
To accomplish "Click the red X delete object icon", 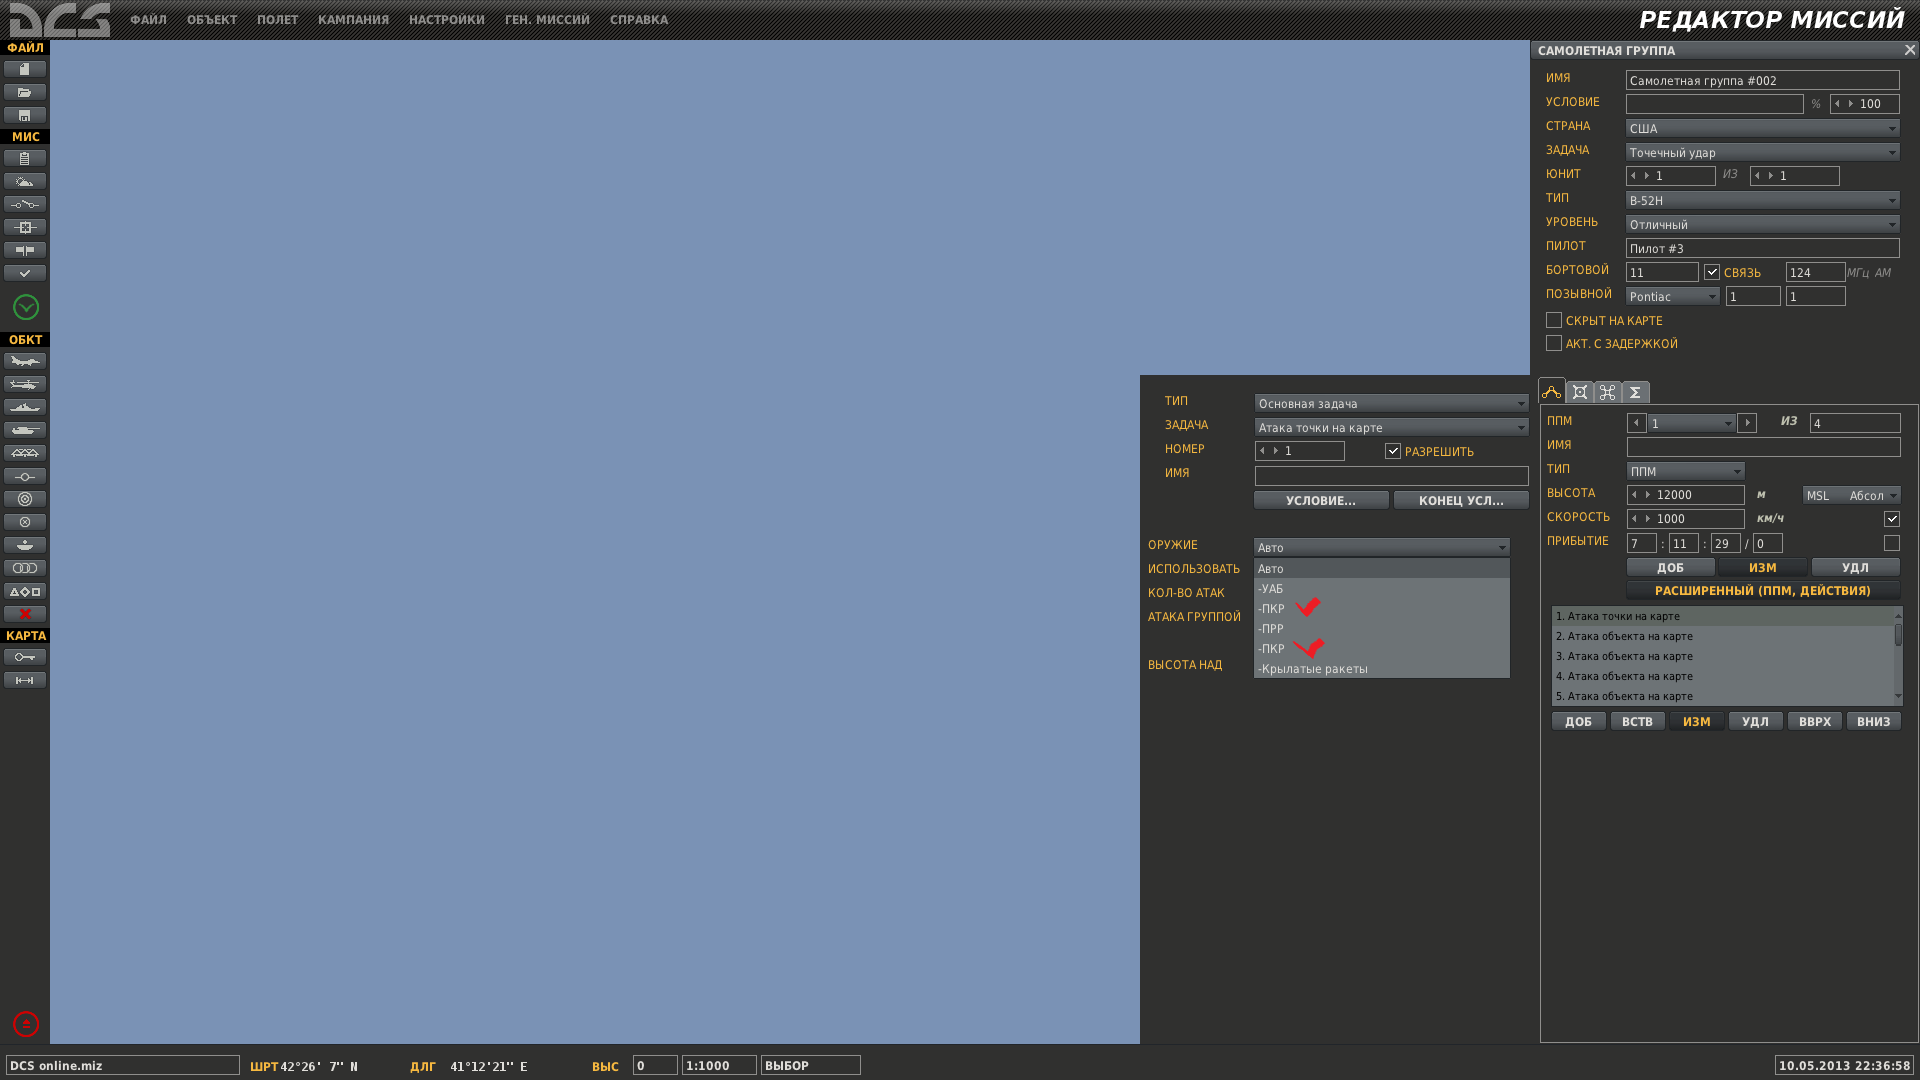I will [x=25, y=614].
